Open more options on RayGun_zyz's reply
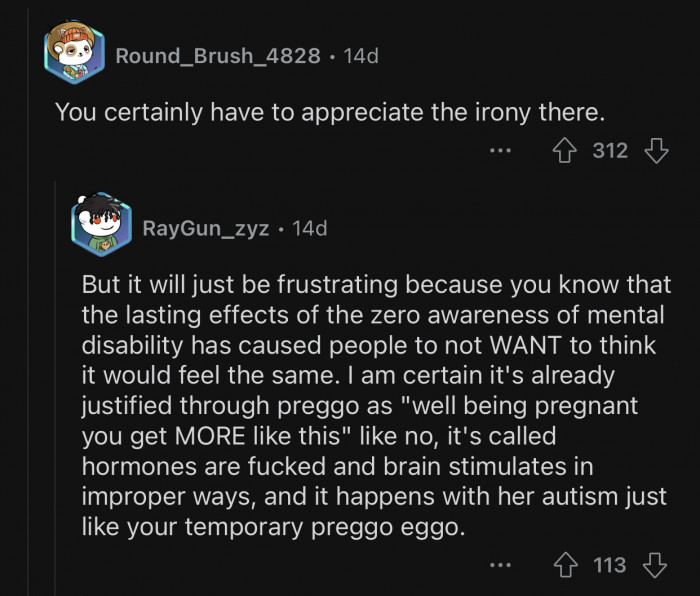Viewport: 700px width, 596px height. 501,567
